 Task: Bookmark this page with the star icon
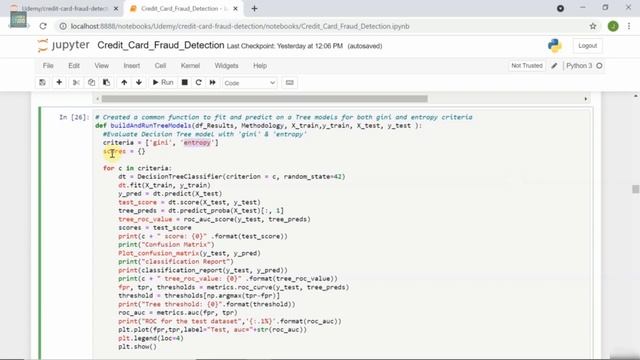click(593, 26)
